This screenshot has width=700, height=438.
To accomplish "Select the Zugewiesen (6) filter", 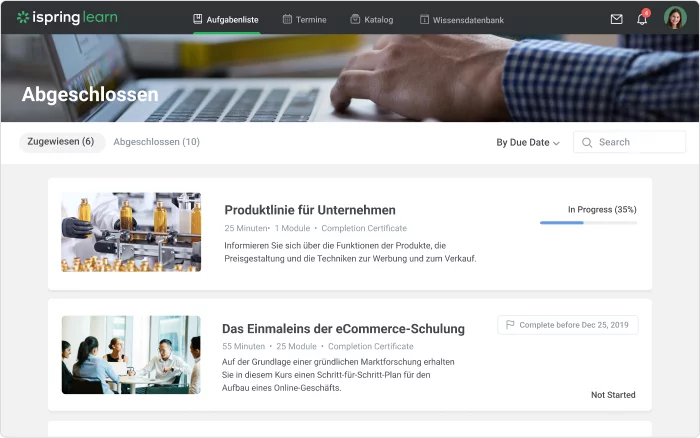I will (61, 142).
